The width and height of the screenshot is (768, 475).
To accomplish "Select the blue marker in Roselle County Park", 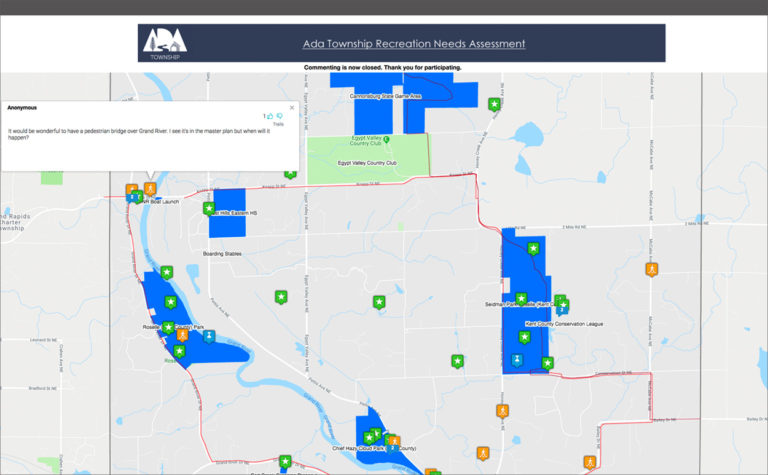I will pos(209,335).
